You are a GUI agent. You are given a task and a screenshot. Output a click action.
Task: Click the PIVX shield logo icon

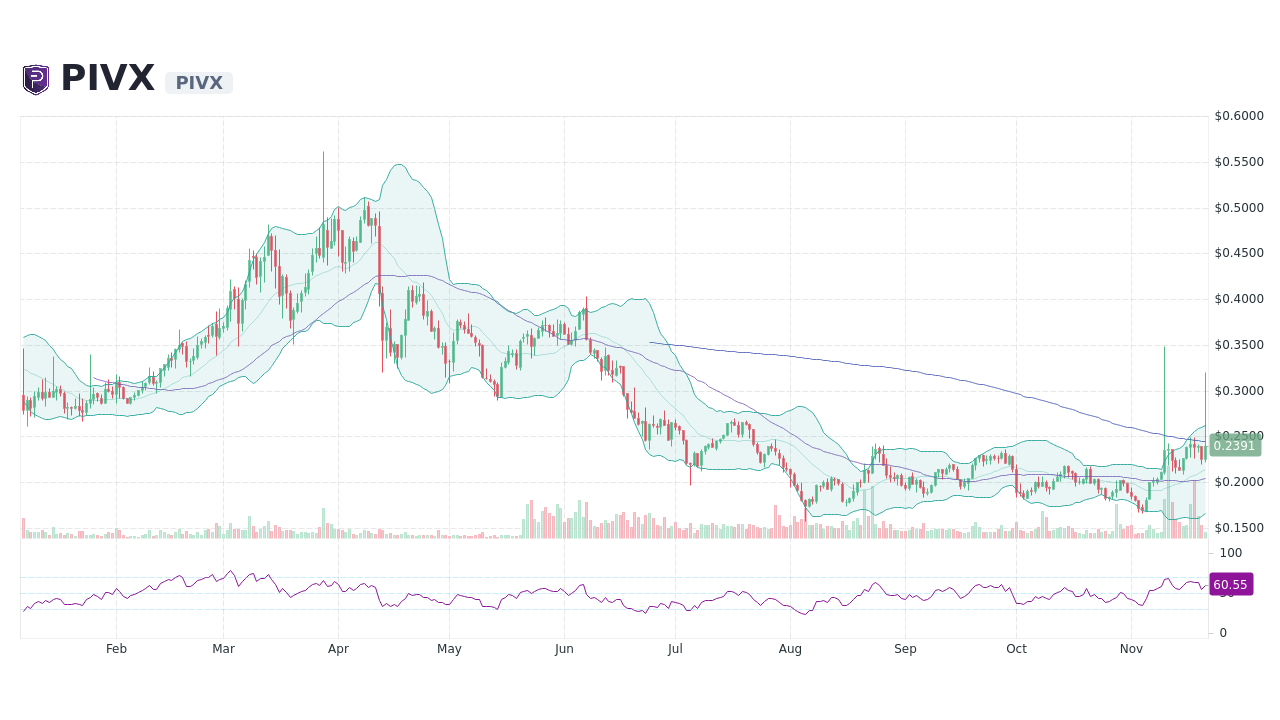(36, 79)
